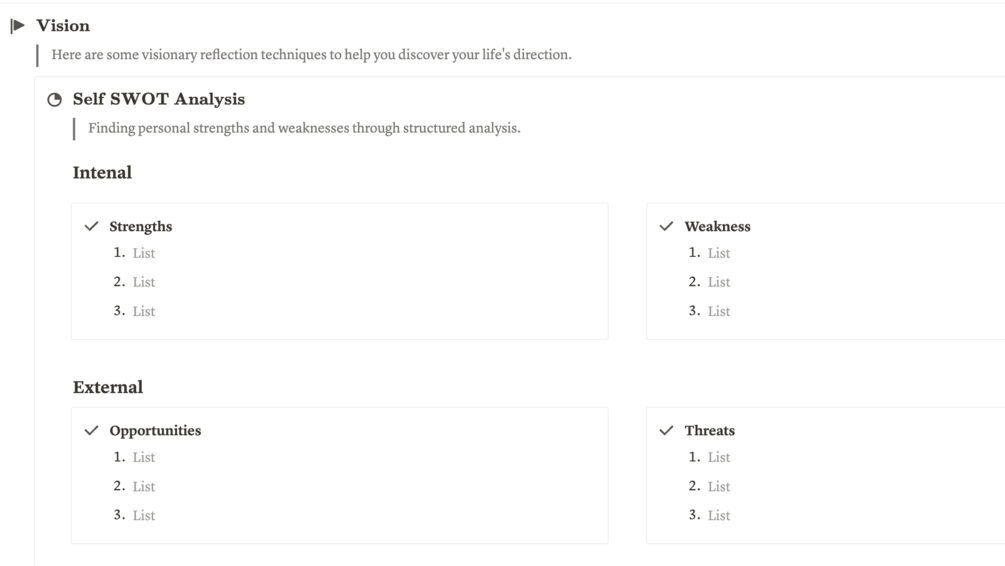
Task: Edit first List item under Strengths
Action: 144,254
